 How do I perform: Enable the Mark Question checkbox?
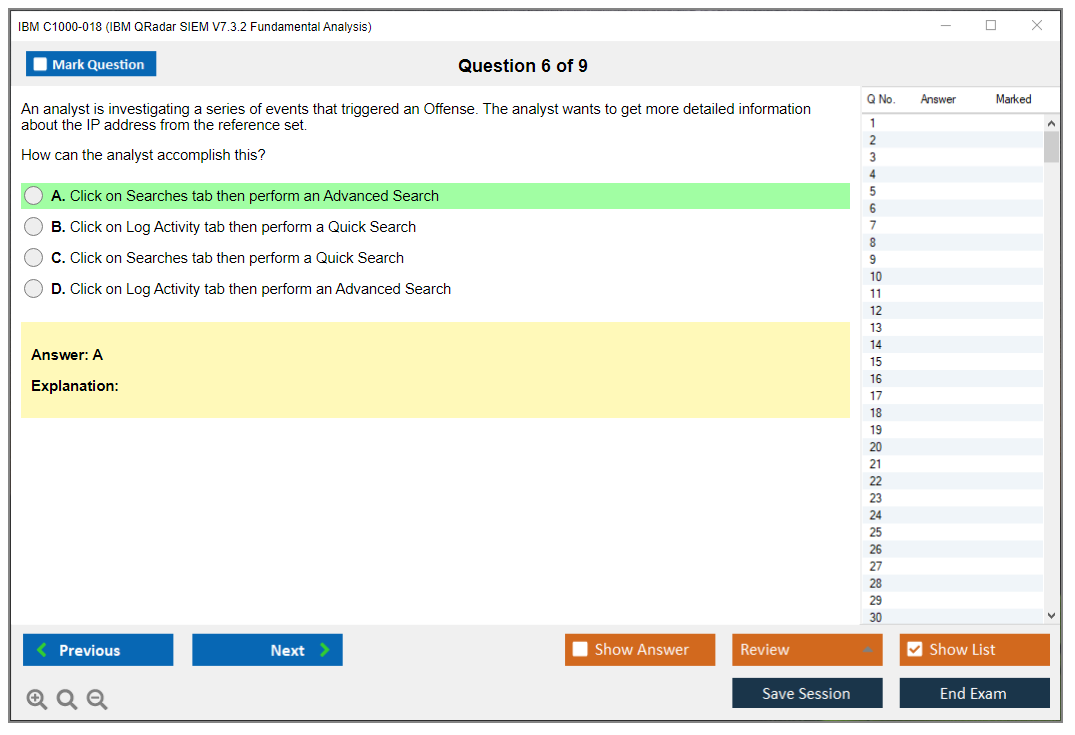coord(40,64)
